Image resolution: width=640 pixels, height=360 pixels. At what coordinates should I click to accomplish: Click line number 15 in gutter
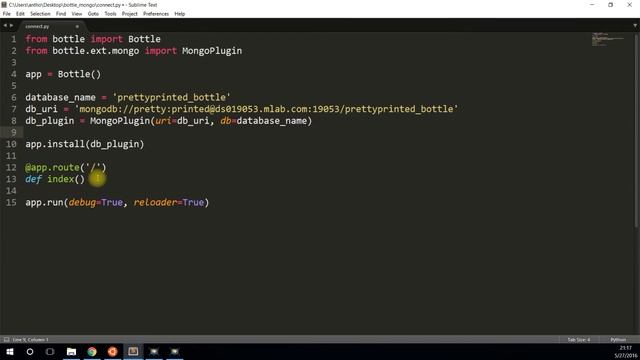click(x=11, y=202)
